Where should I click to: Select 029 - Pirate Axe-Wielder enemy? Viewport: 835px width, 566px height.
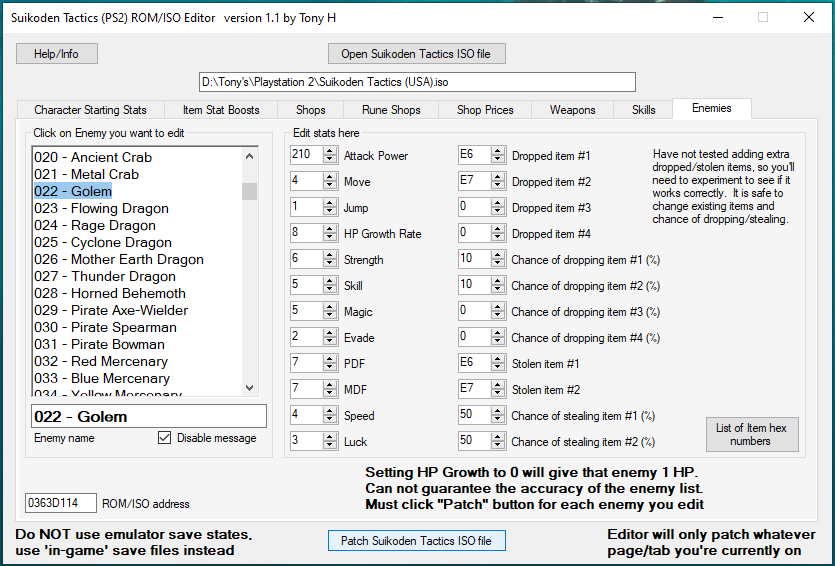(x=136, y=311)
